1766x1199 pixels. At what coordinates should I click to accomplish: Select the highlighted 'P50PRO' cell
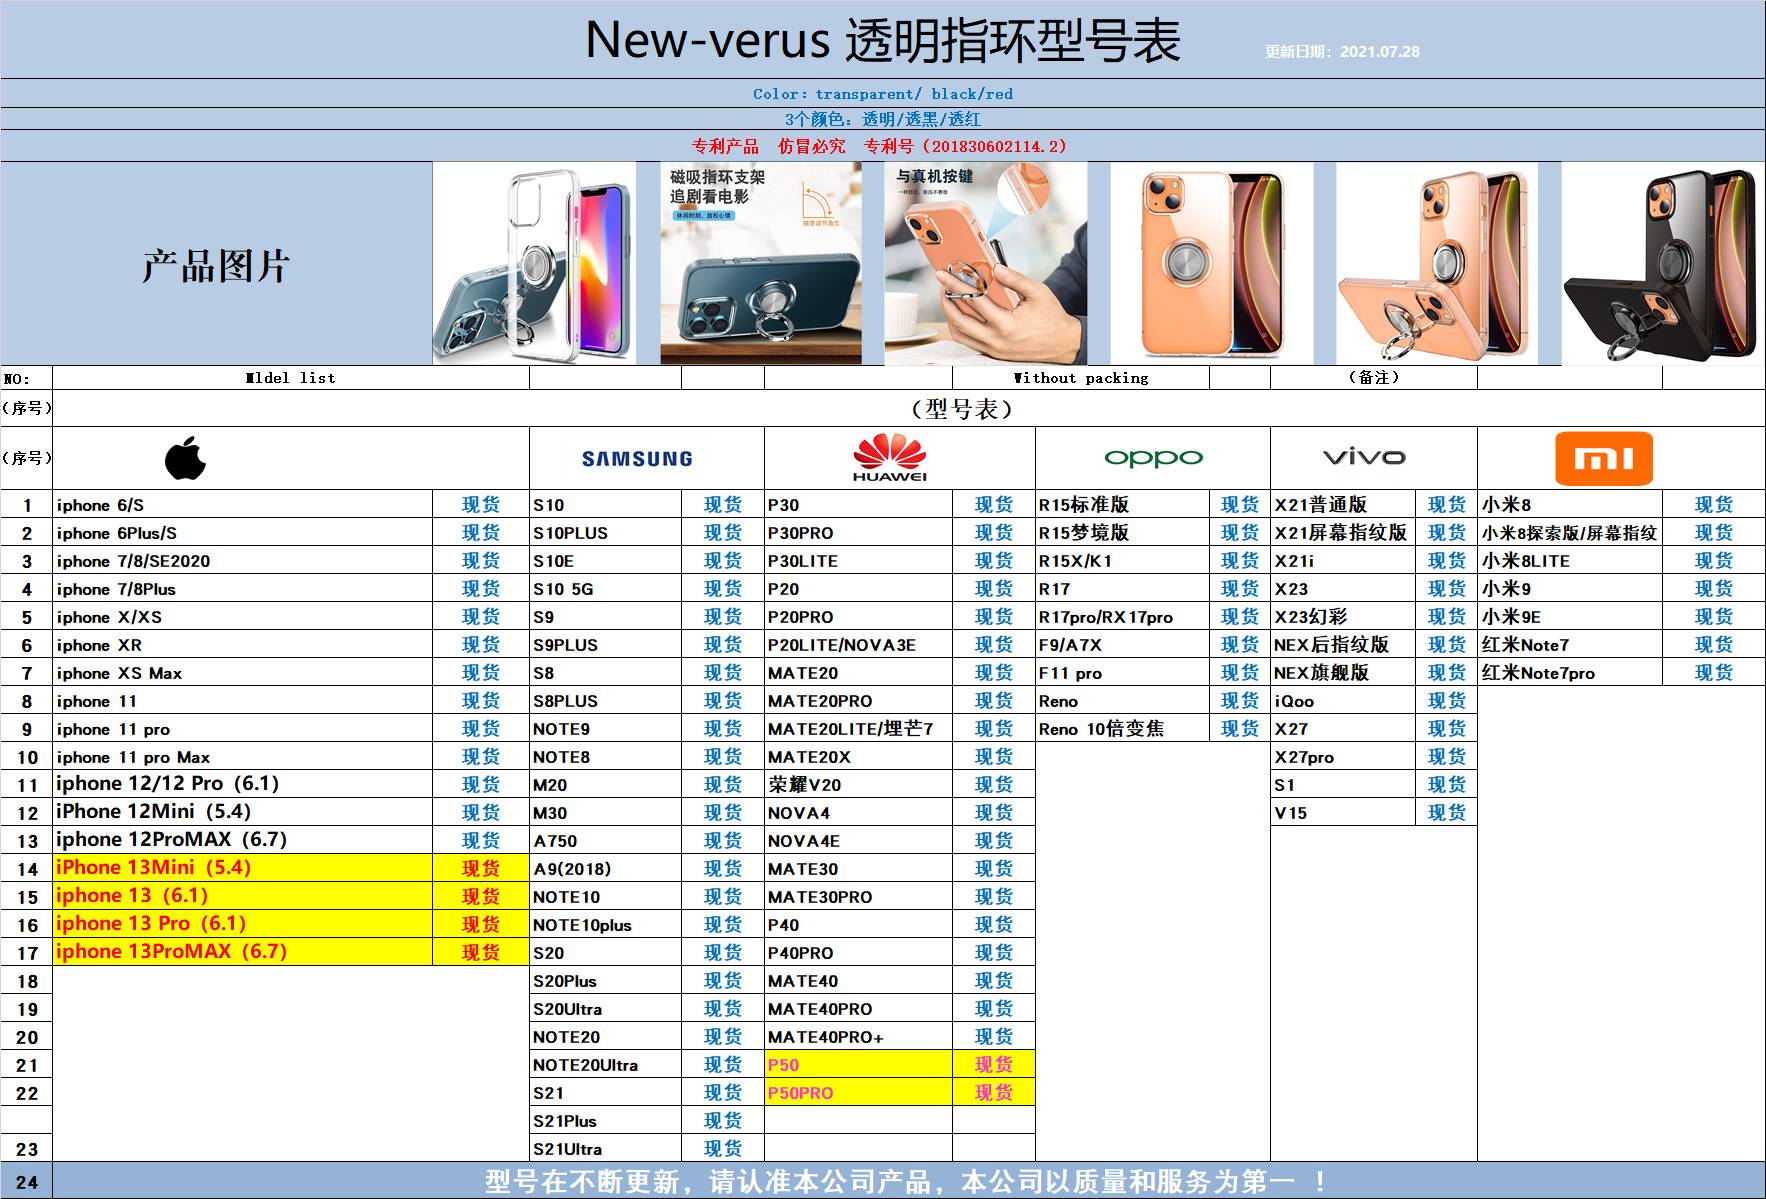[x=858, y=1092]
